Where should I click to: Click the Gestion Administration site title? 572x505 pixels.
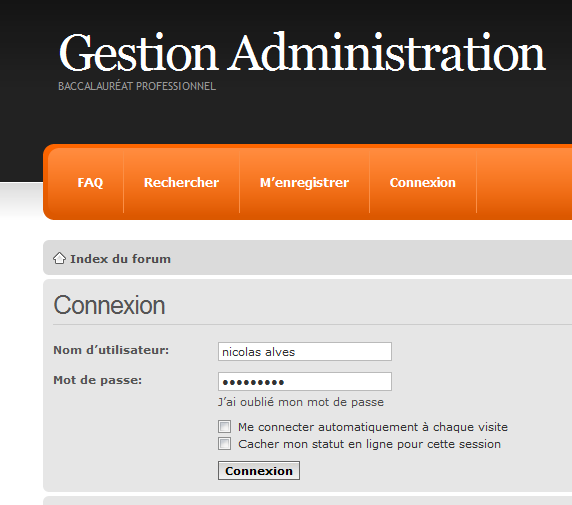pos(302,53)
